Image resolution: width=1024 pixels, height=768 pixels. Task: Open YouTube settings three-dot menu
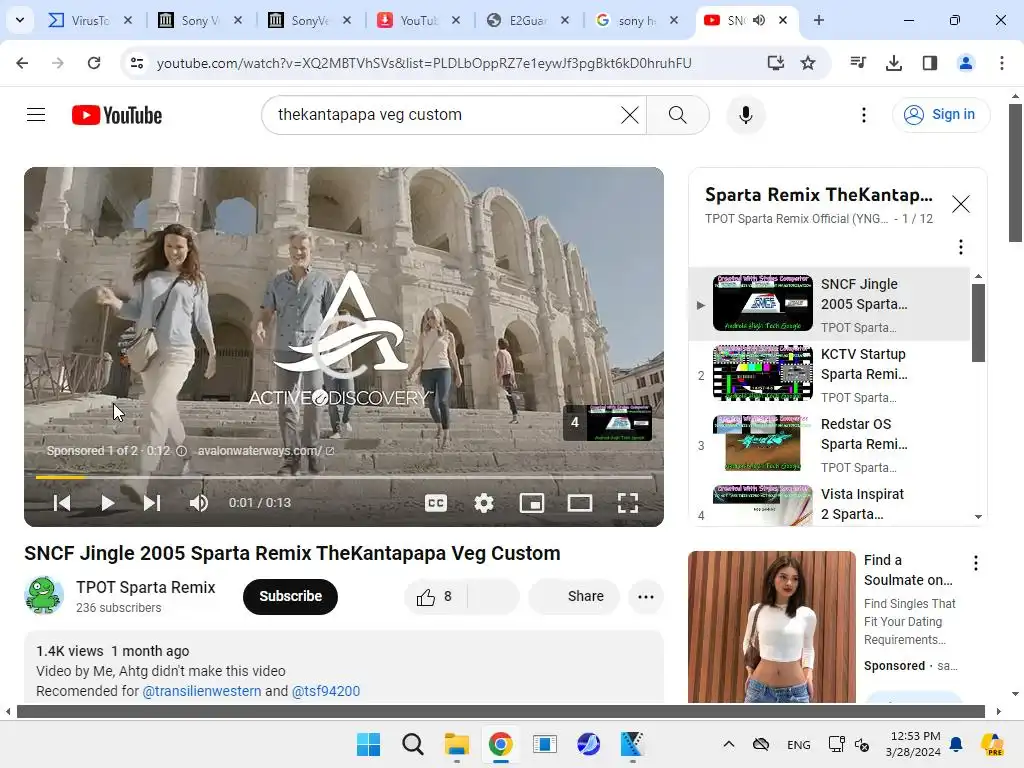pyautogui.click(x=864, y=115)
